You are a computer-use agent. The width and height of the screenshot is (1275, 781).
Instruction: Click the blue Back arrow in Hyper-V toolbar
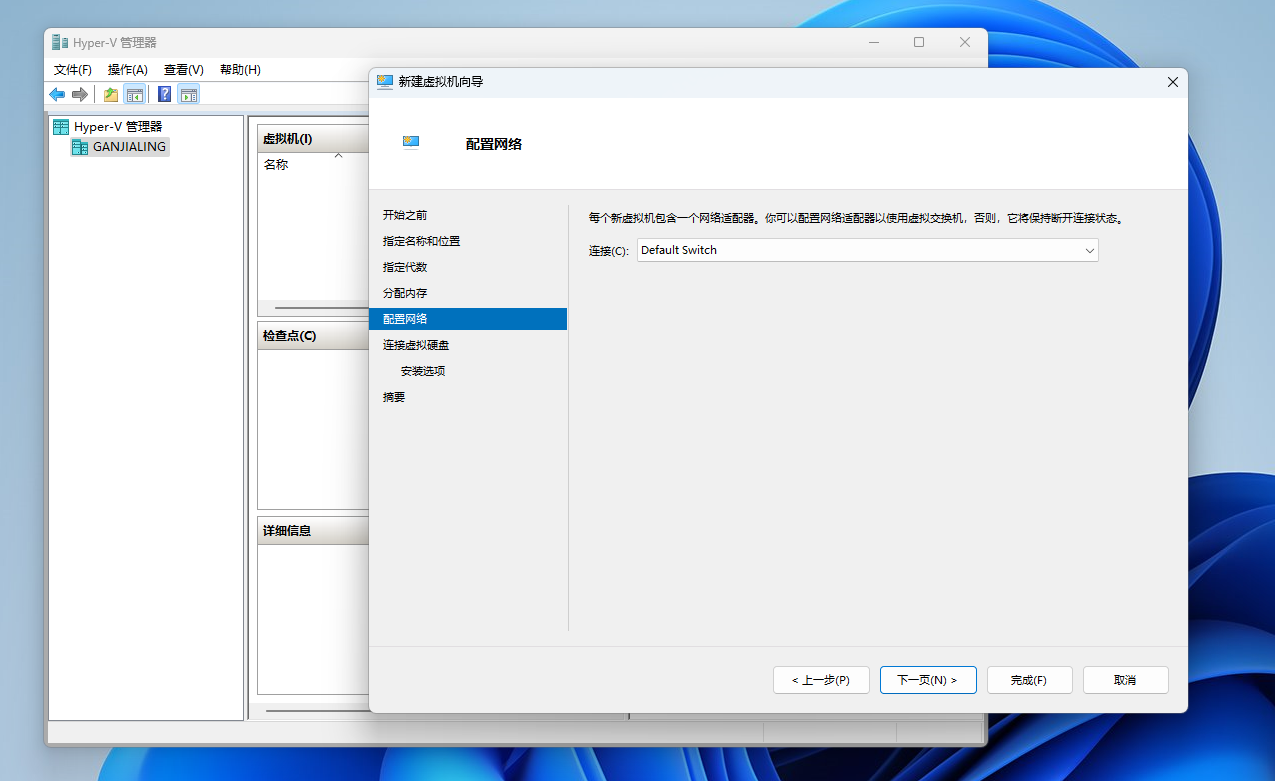tap(57, 94)
